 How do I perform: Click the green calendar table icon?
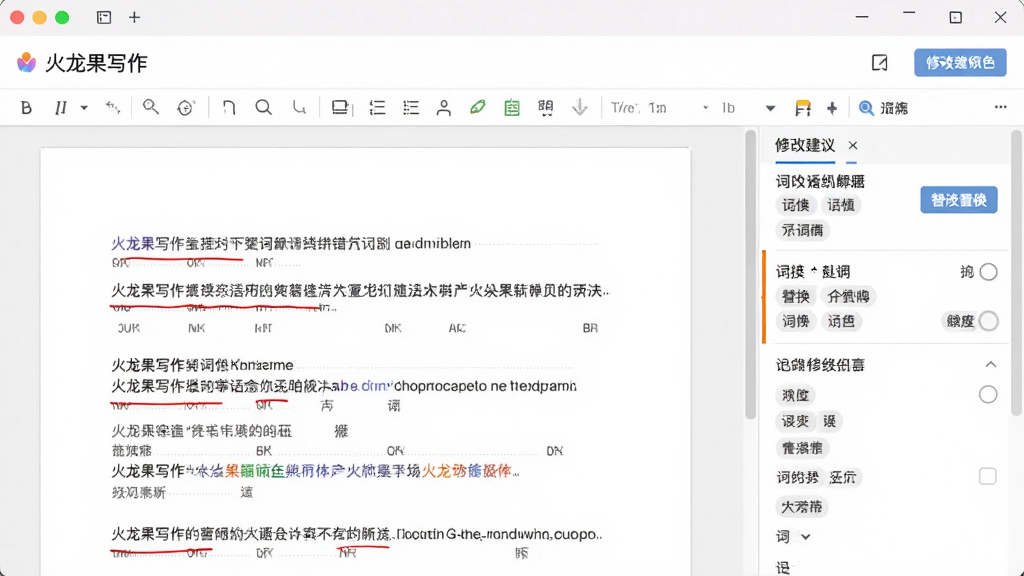(x=512, y=108)
